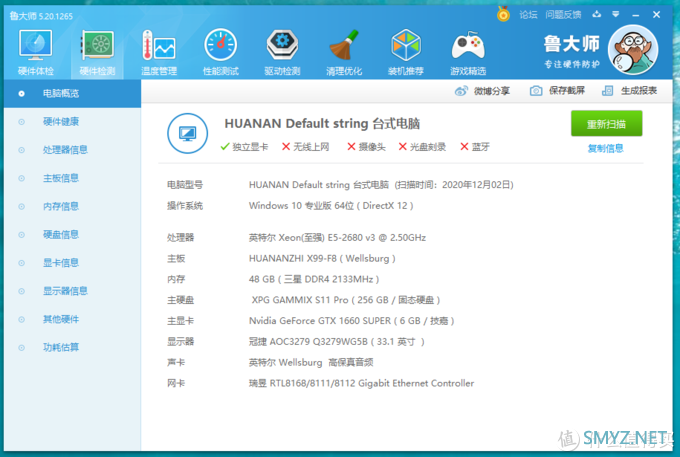The image size is (680, 457).
Task: Click the camera icon for 保存截屏
Action: (536, 91)
